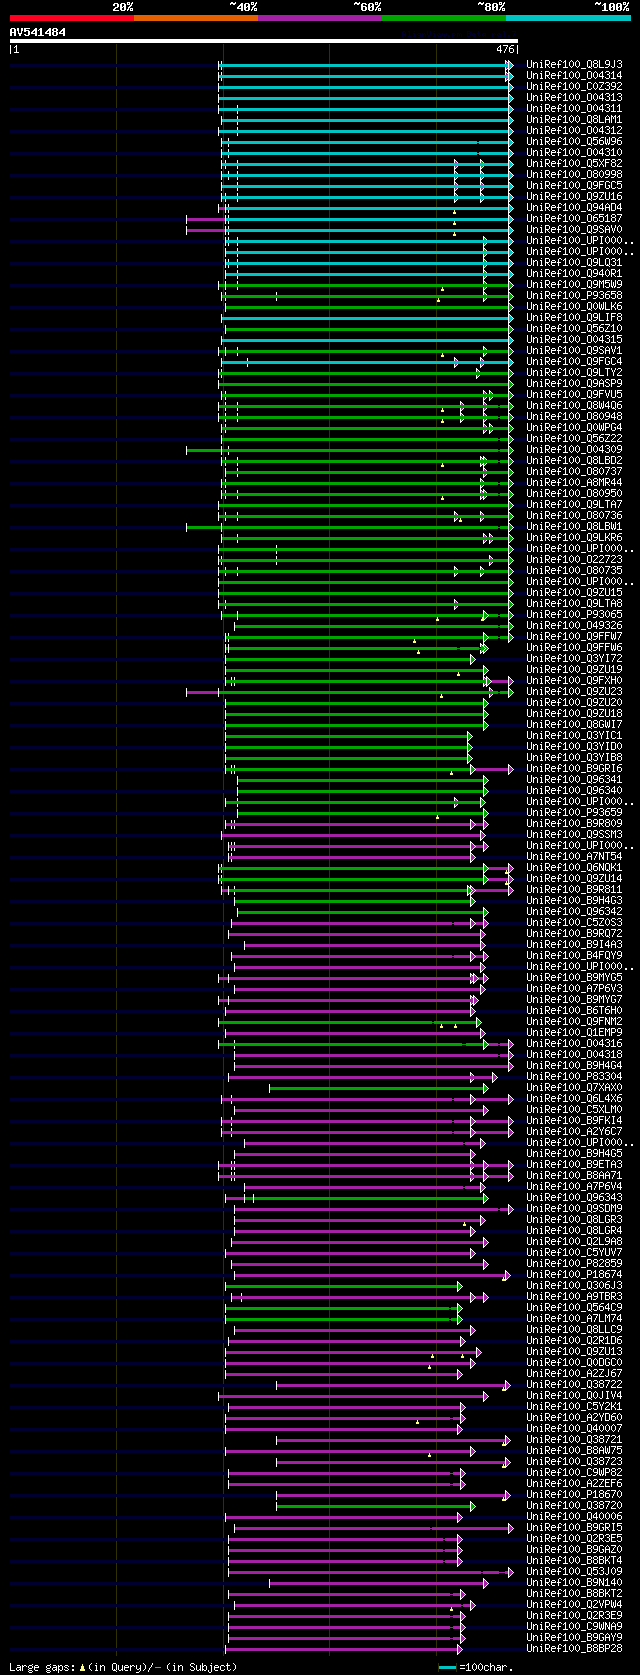Open hit UniRef100_Q5XF82

pos(574,163)
